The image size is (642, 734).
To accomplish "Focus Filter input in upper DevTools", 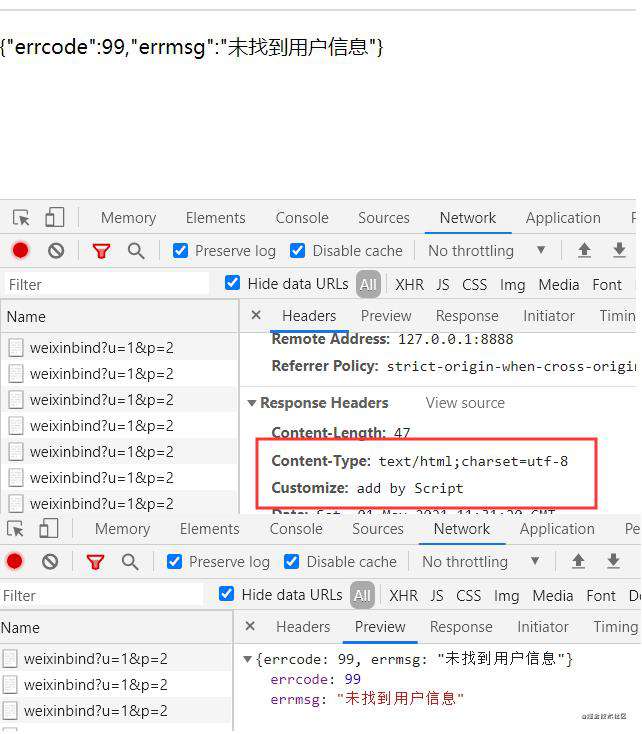I will tap(107, 284).
